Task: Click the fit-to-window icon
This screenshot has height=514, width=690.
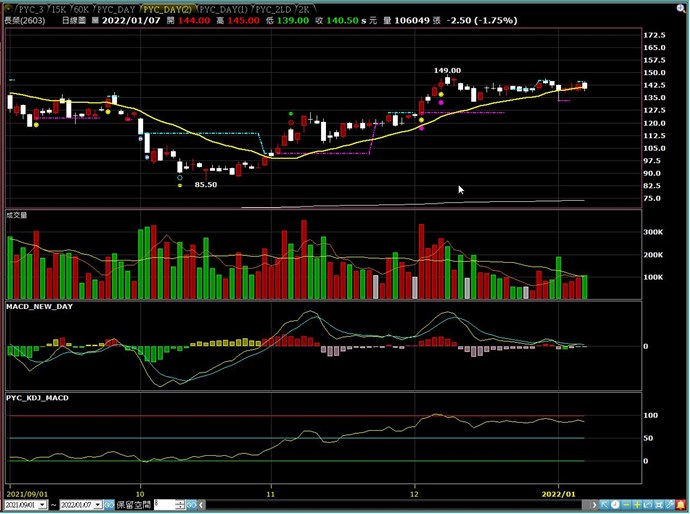Action: pyautogui.click(x=658, y=505)
